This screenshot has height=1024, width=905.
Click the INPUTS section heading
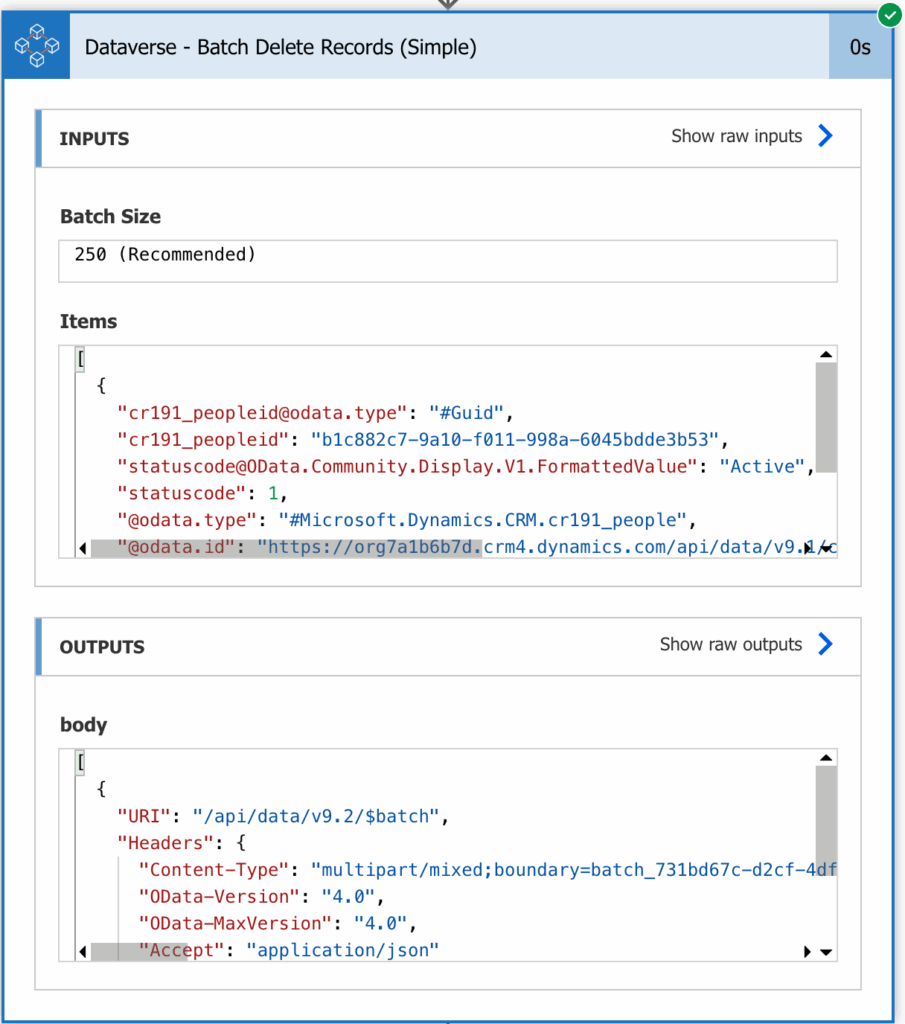pos(95,138)
